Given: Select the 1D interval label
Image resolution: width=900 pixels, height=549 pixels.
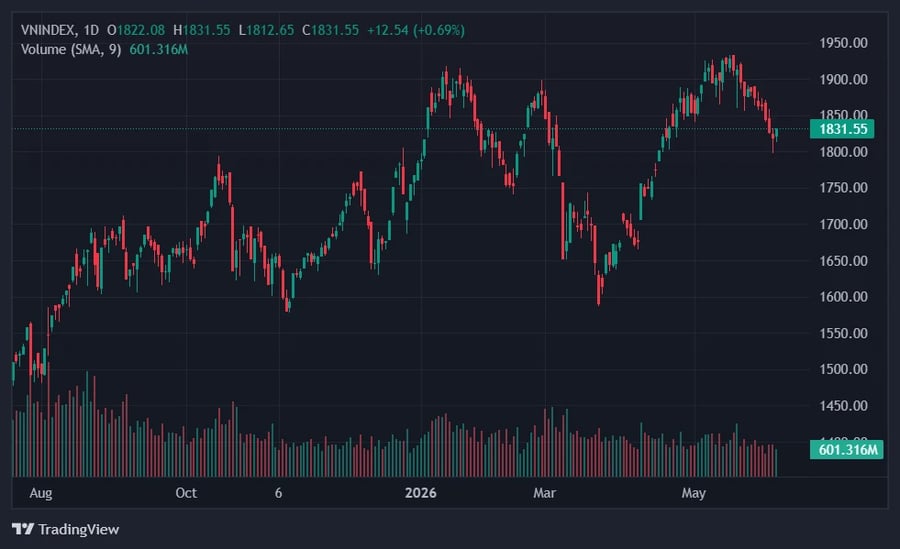Looking at the screenshot, I should (x=91, y=30).
